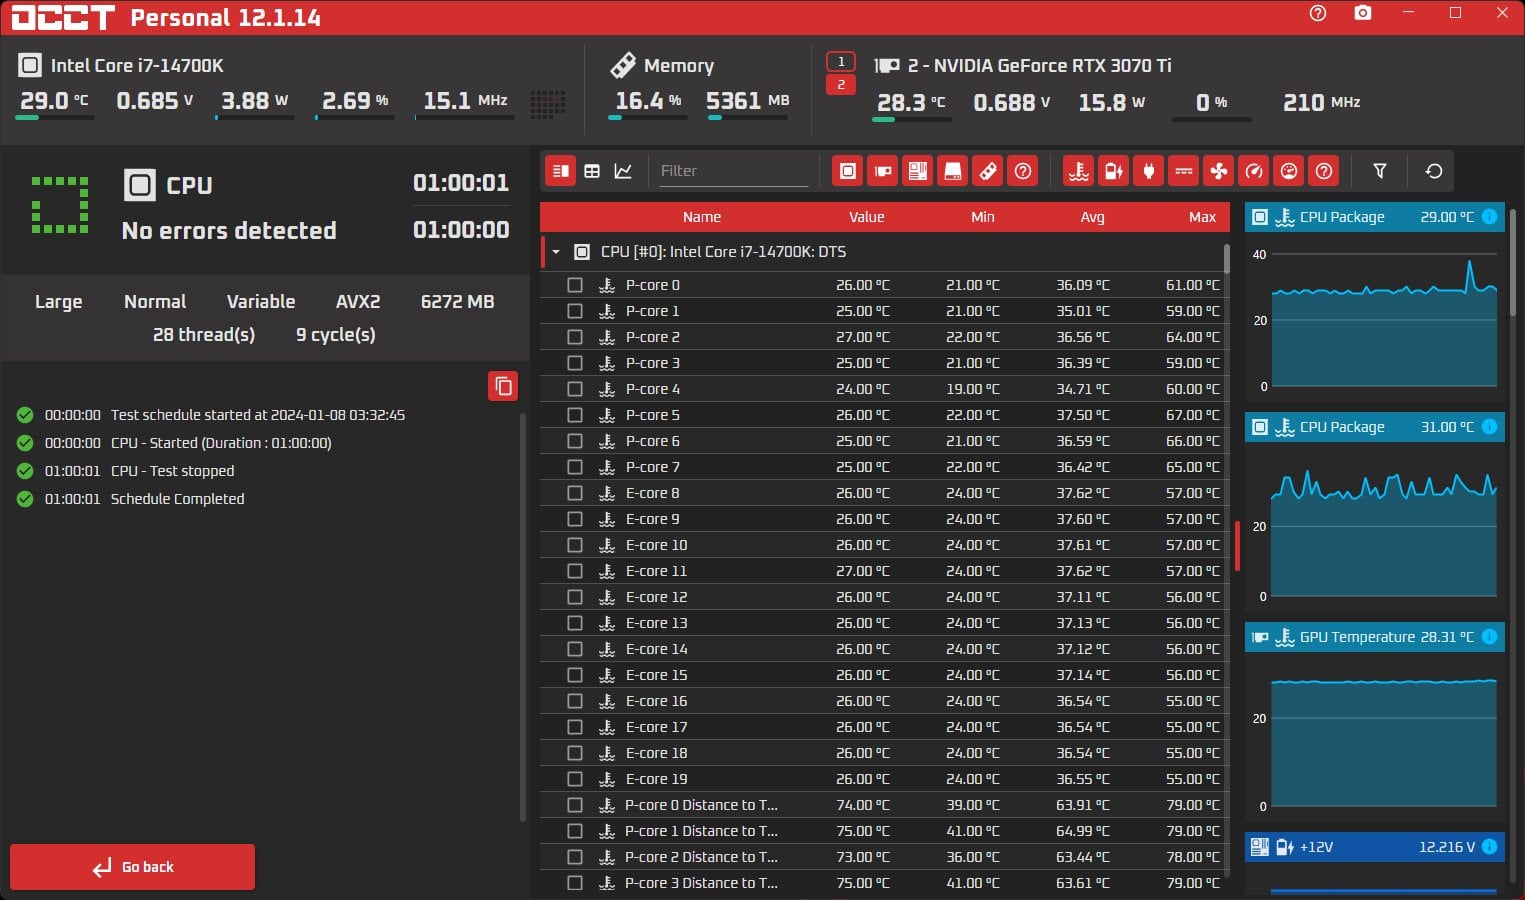1525x900 pixels.
Task: Toggle the current sensor type filter
Action: tap(1184, 171)
